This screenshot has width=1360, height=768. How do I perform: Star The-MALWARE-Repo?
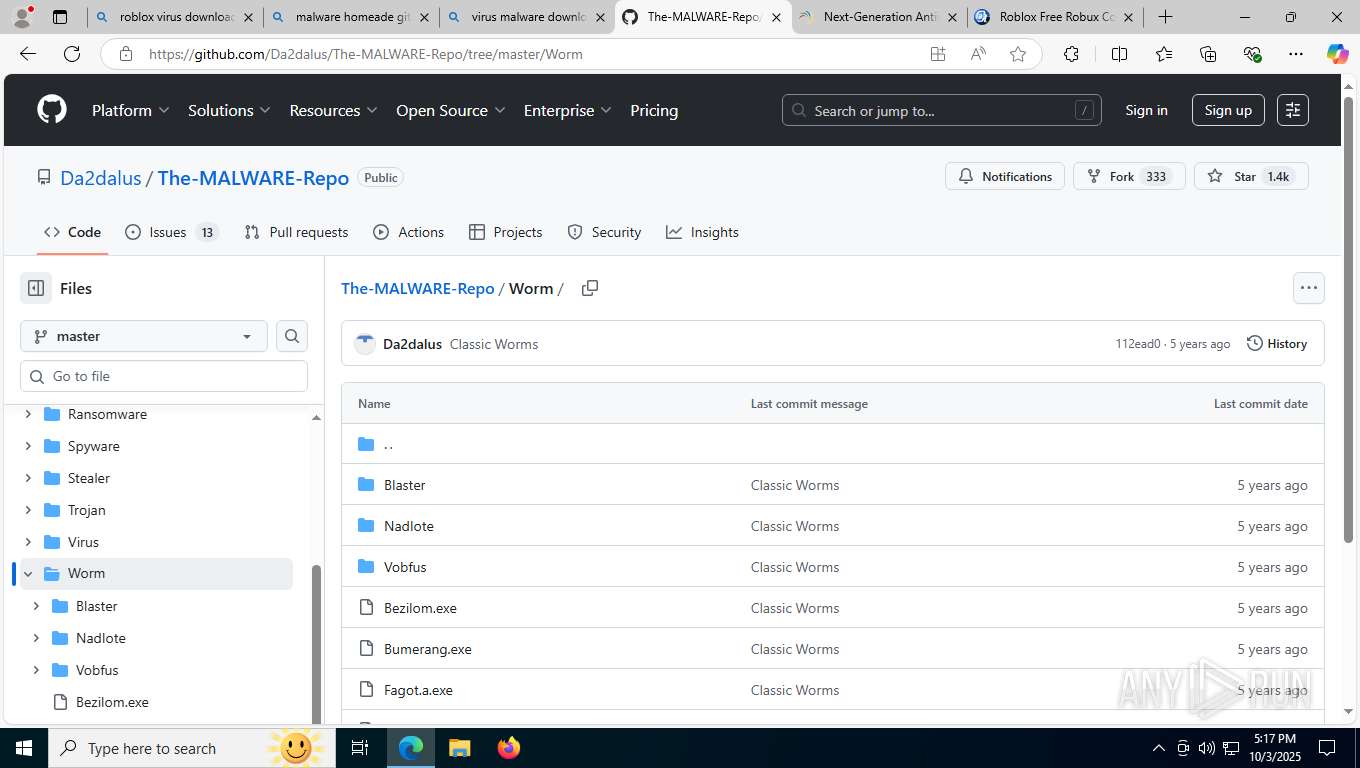tap(1251, 176)
